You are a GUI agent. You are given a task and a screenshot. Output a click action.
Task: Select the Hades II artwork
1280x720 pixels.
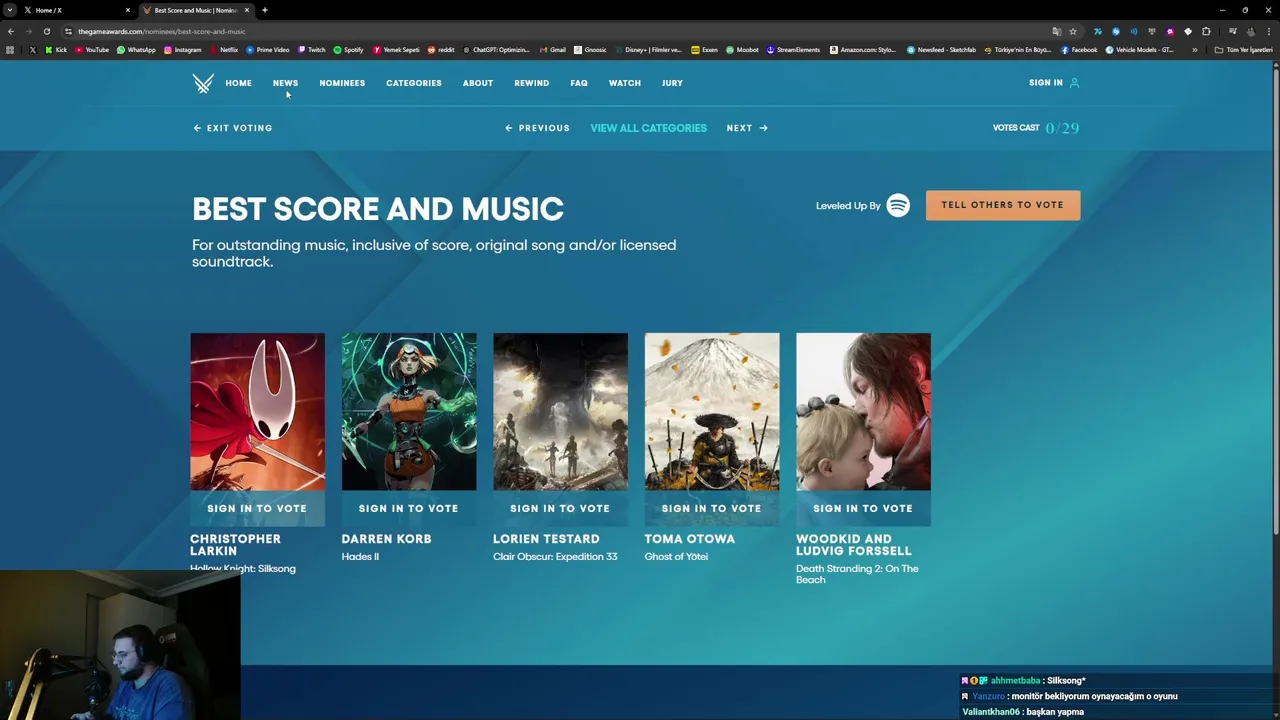tap(409, 412)
